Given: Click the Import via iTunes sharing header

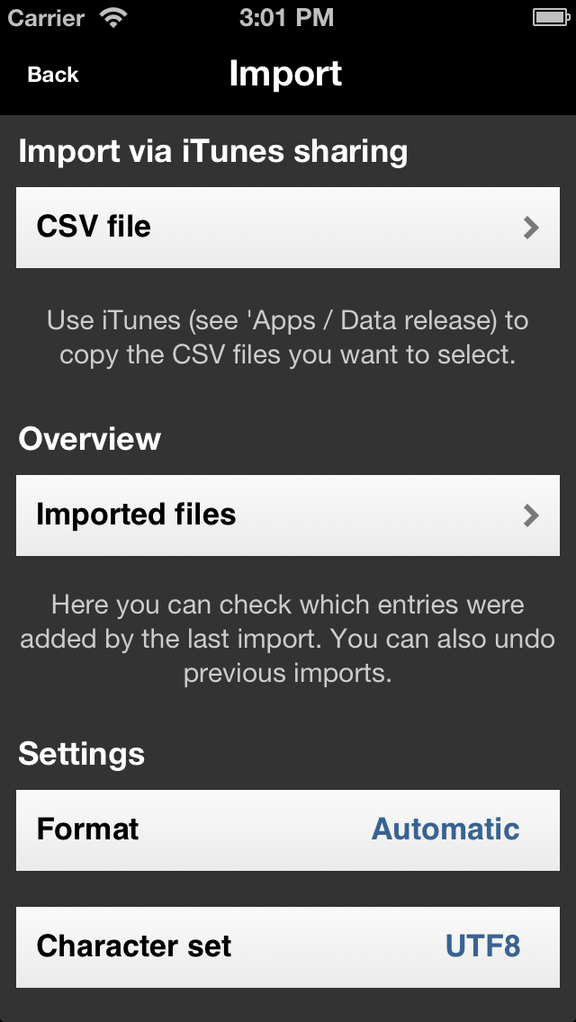Looking at the screenshot, I should pos(213,151).
